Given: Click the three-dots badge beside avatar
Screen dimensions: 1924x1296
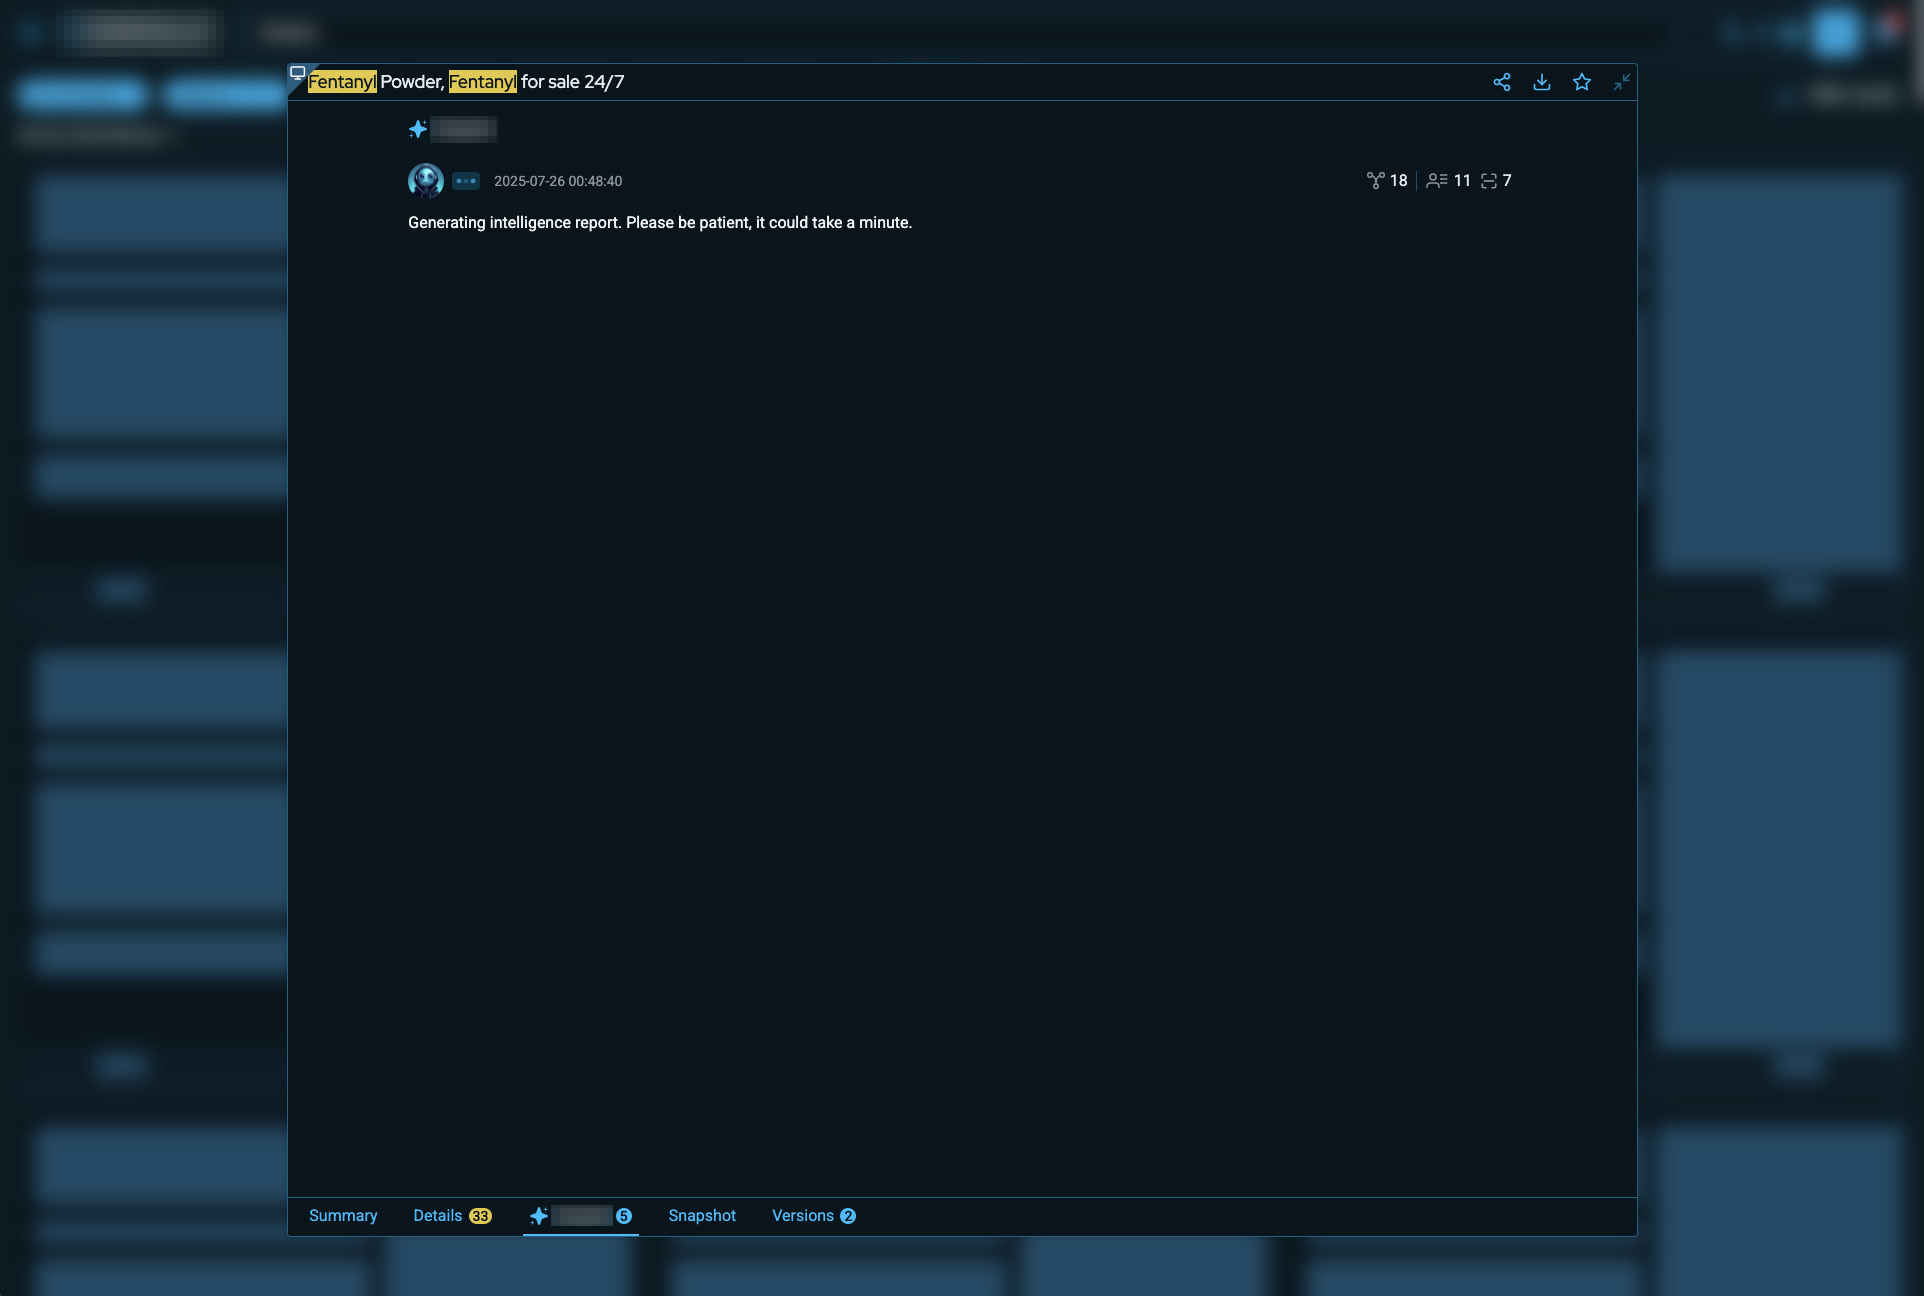Looking at the screenshot, I should [x=466, y=181].
